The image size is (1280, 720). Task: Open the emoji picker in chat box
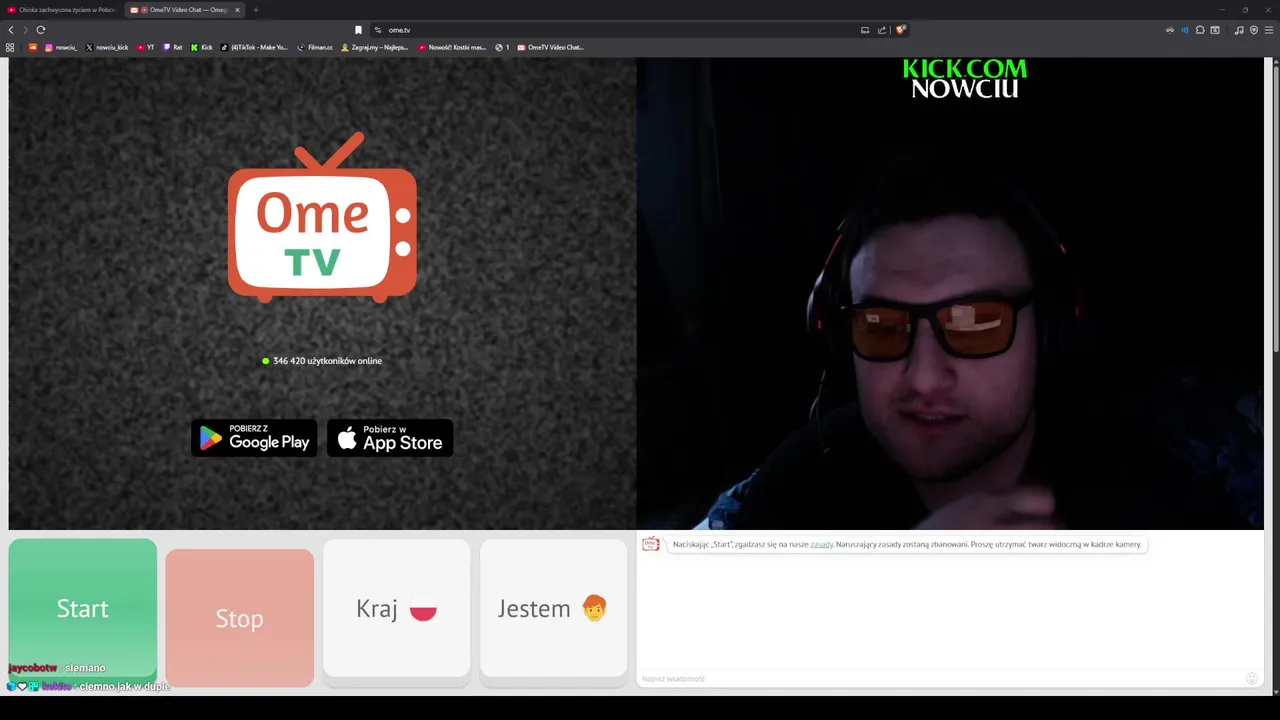pyautogui.click(x=1251, y=679)
